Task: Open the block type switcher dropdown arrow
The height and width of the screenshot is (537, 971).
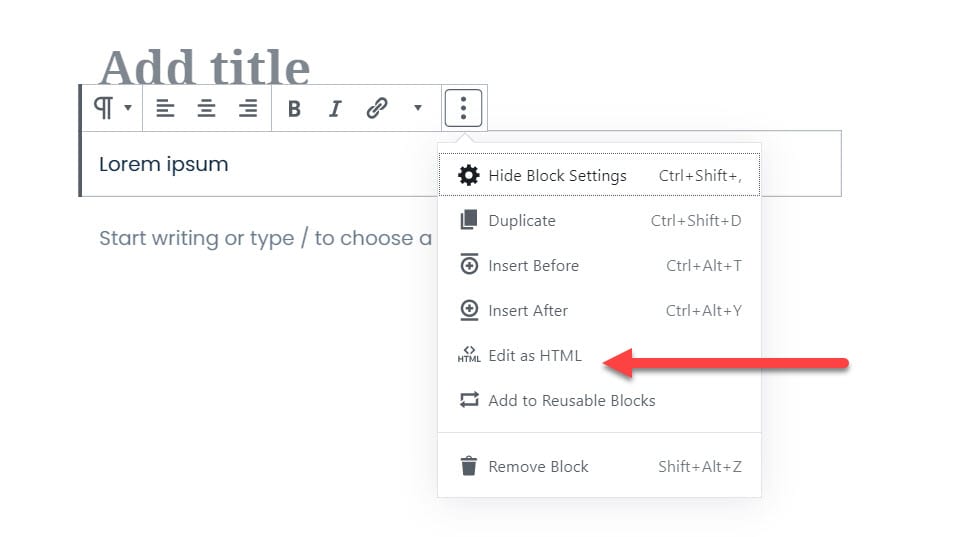Action: [x=127, y=108]
